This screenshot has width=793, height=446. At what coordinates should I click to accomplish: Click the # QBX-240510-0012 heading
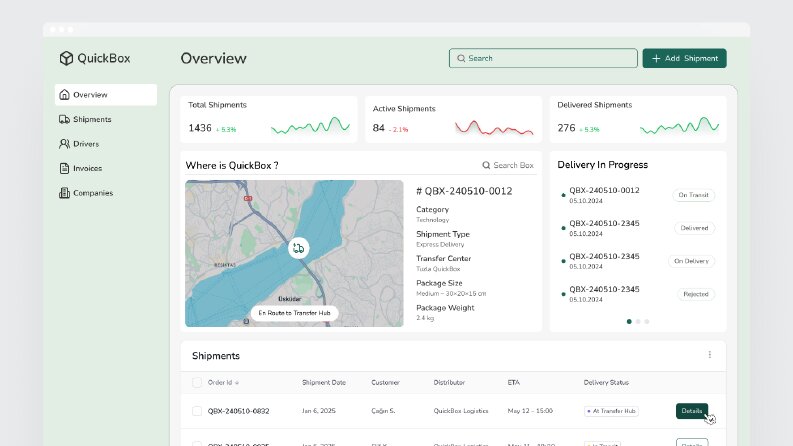point(464,191)
